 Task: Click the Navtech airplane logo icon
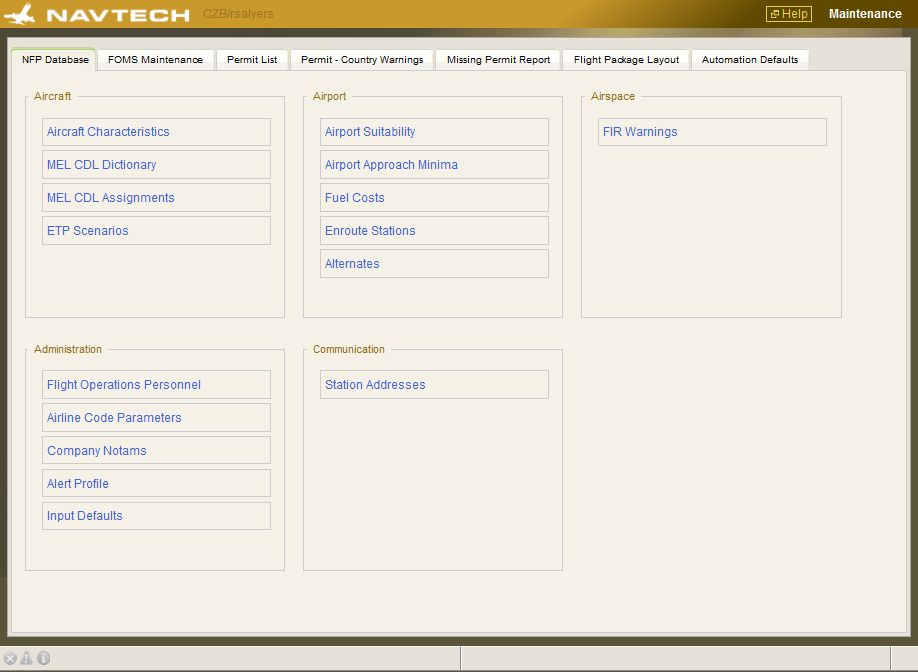point(19,14)
